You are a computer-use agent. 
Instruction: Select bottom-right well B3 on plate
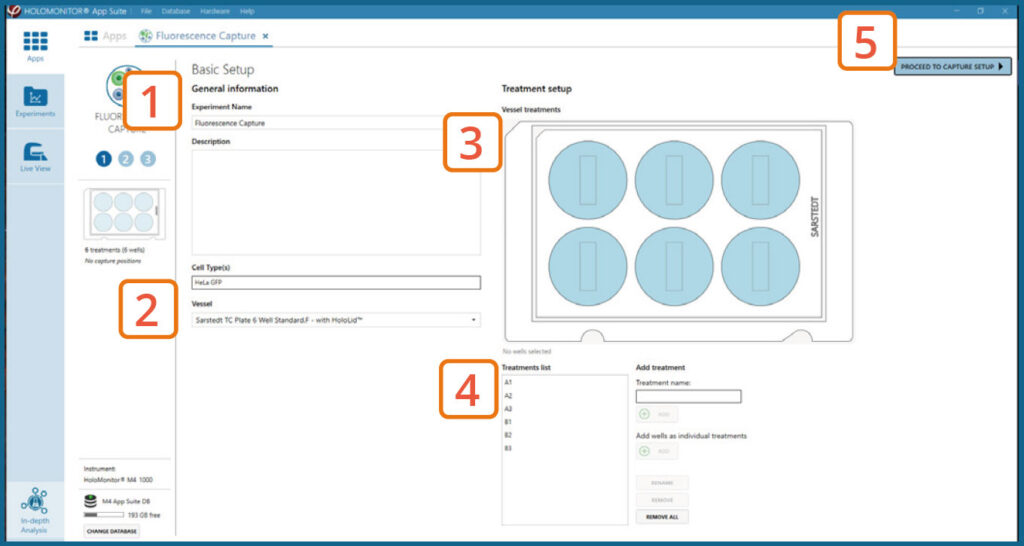760,266
